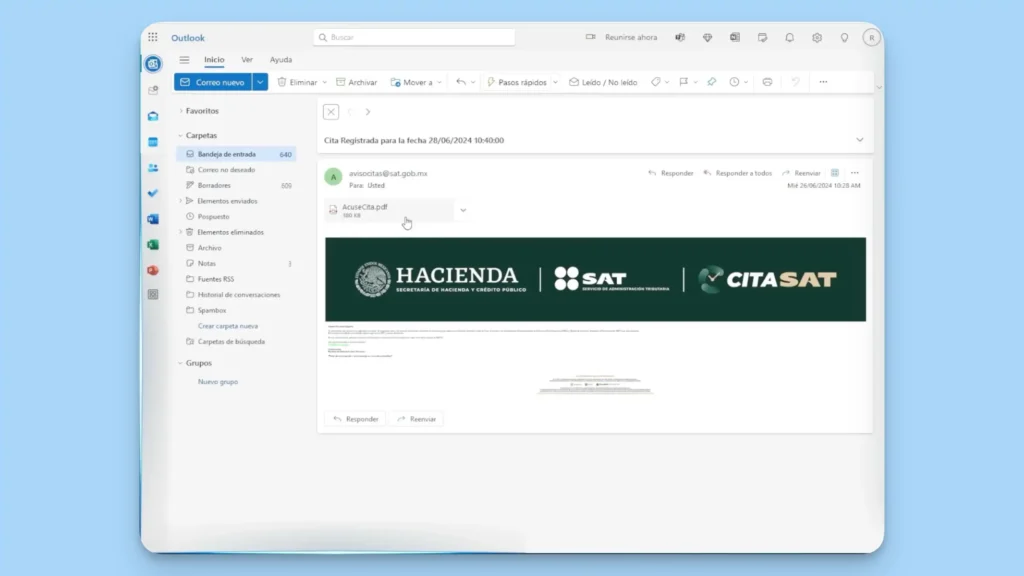The image size is (1024, 576).
Task: Collapse the Carpetas section
Action: coord(181,135)
